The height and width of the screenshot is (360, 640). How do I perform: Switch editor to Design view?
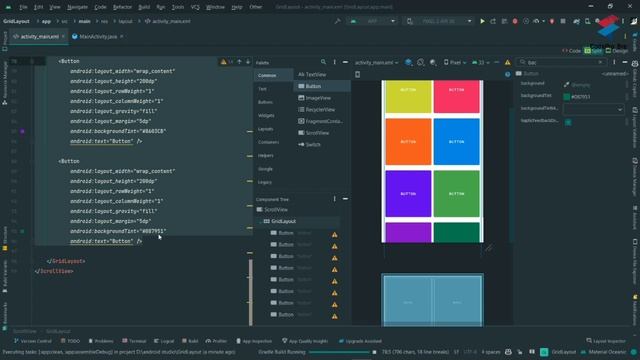(x=617, y=51)
